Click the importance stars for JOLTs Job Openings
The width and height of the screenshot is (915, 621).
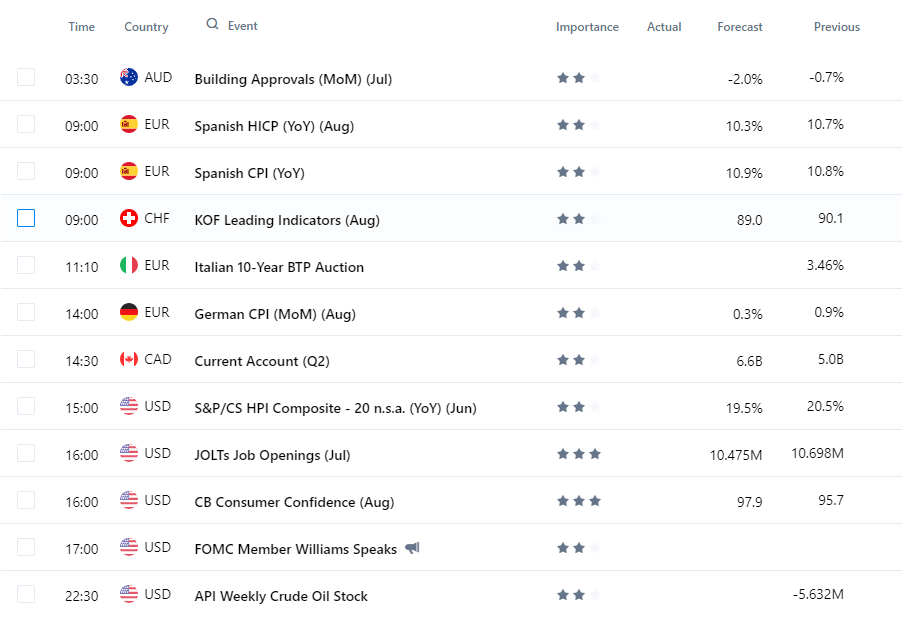pos(579,455)
